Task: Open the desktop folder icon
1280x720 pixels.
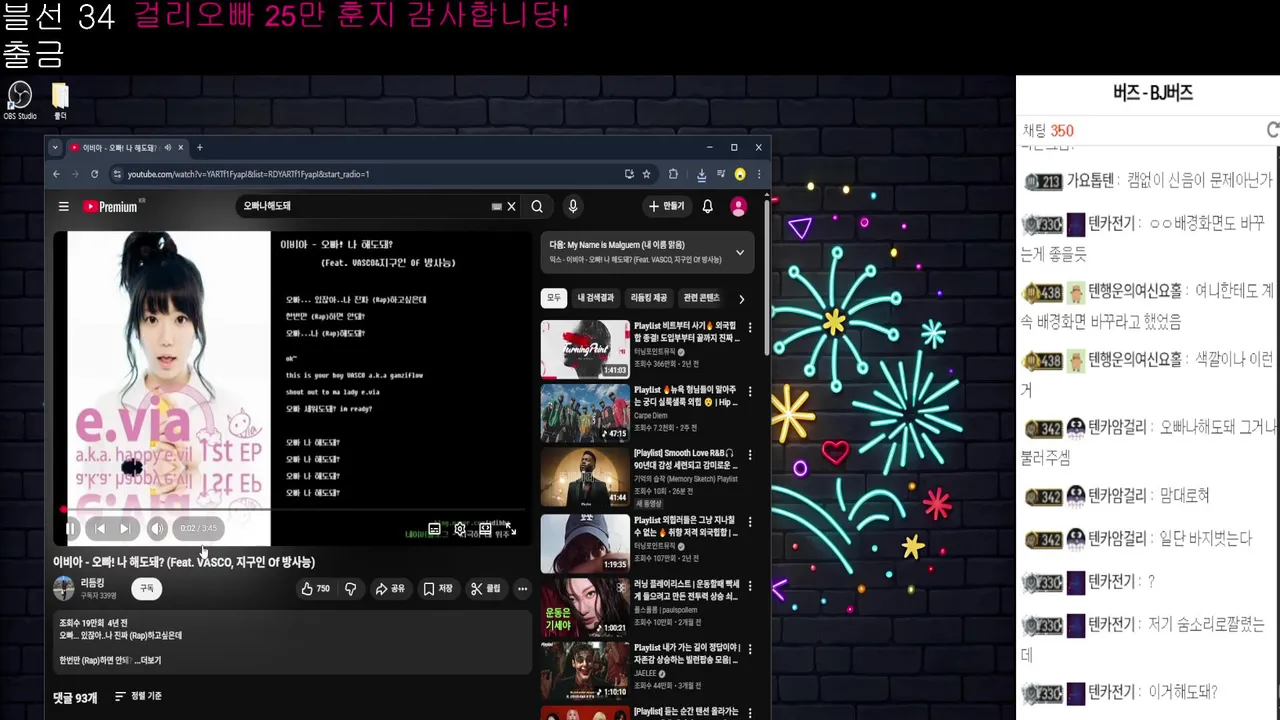Action: coord(60,100)
